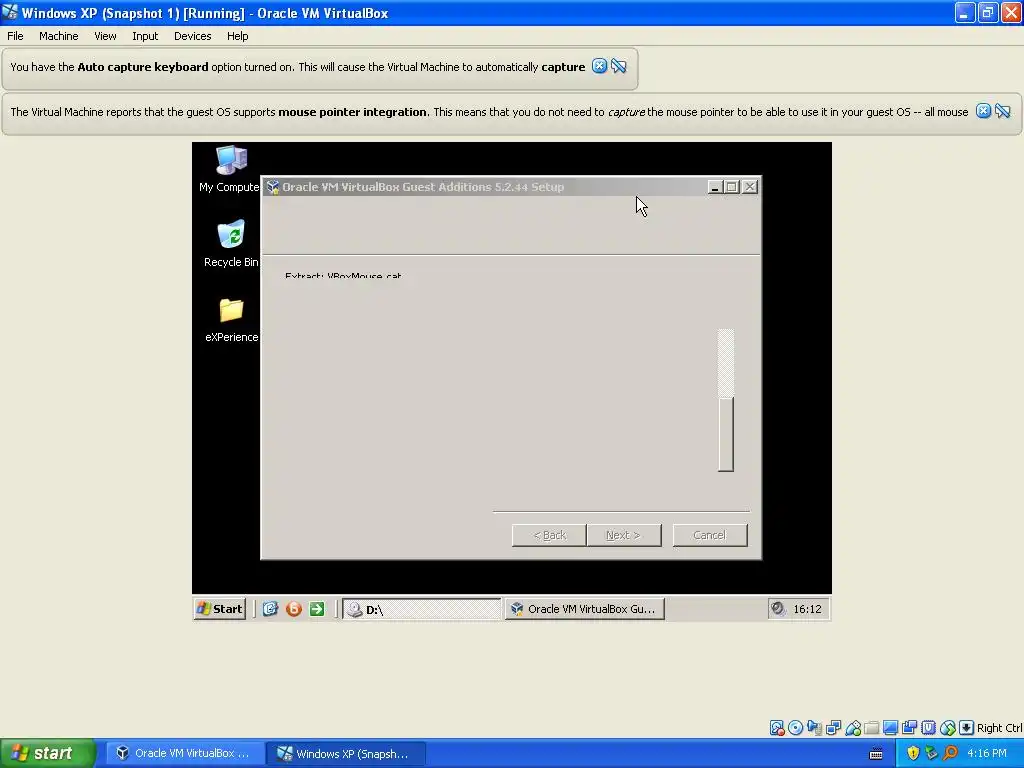Screen dimensions: 1024x768
Task: Click the host clock showing 4:16 PM
Action: 987,754
